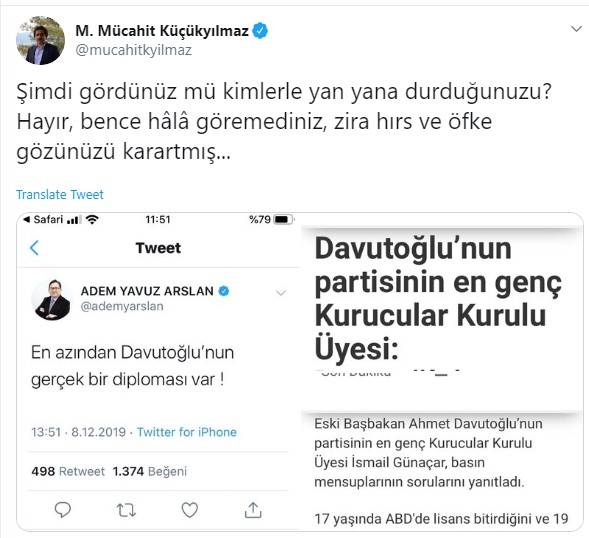589x538 pixels.
Task: Click Adem Yavuz Arslan's avatar
Action: 51,299
